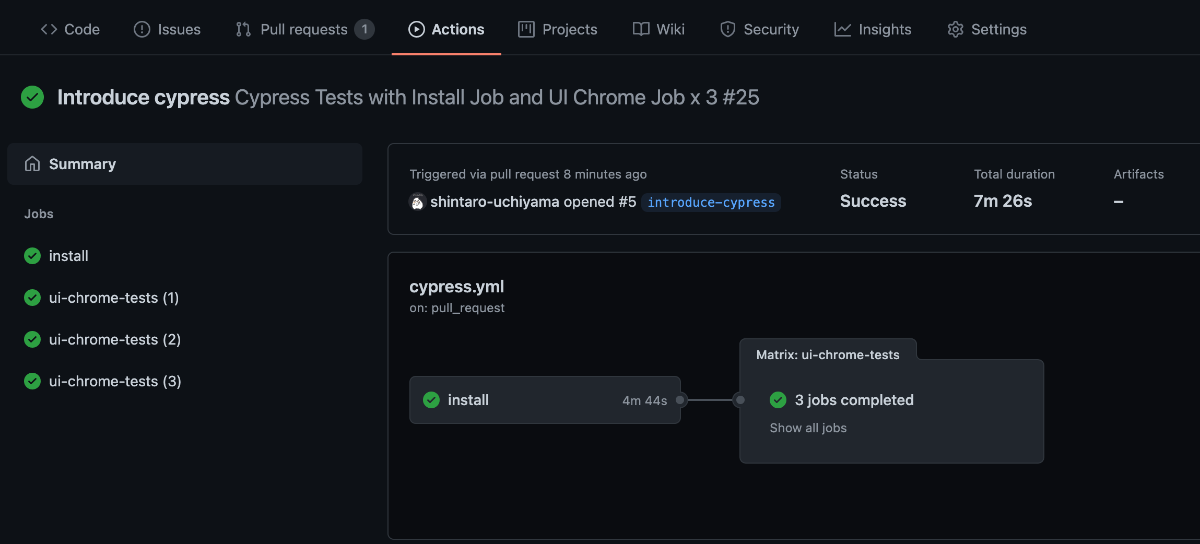This screenshot has height=544, width=1200.
Task: Click the 3 jobs completed text
Action: [x=854, y=400]
